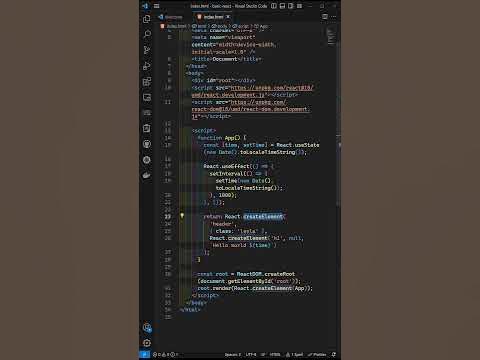This screenshot has width=480, height=360.
Task: Open the Accounts icon in activity bar
Action: pyautogui.click(x=147, y=327)
